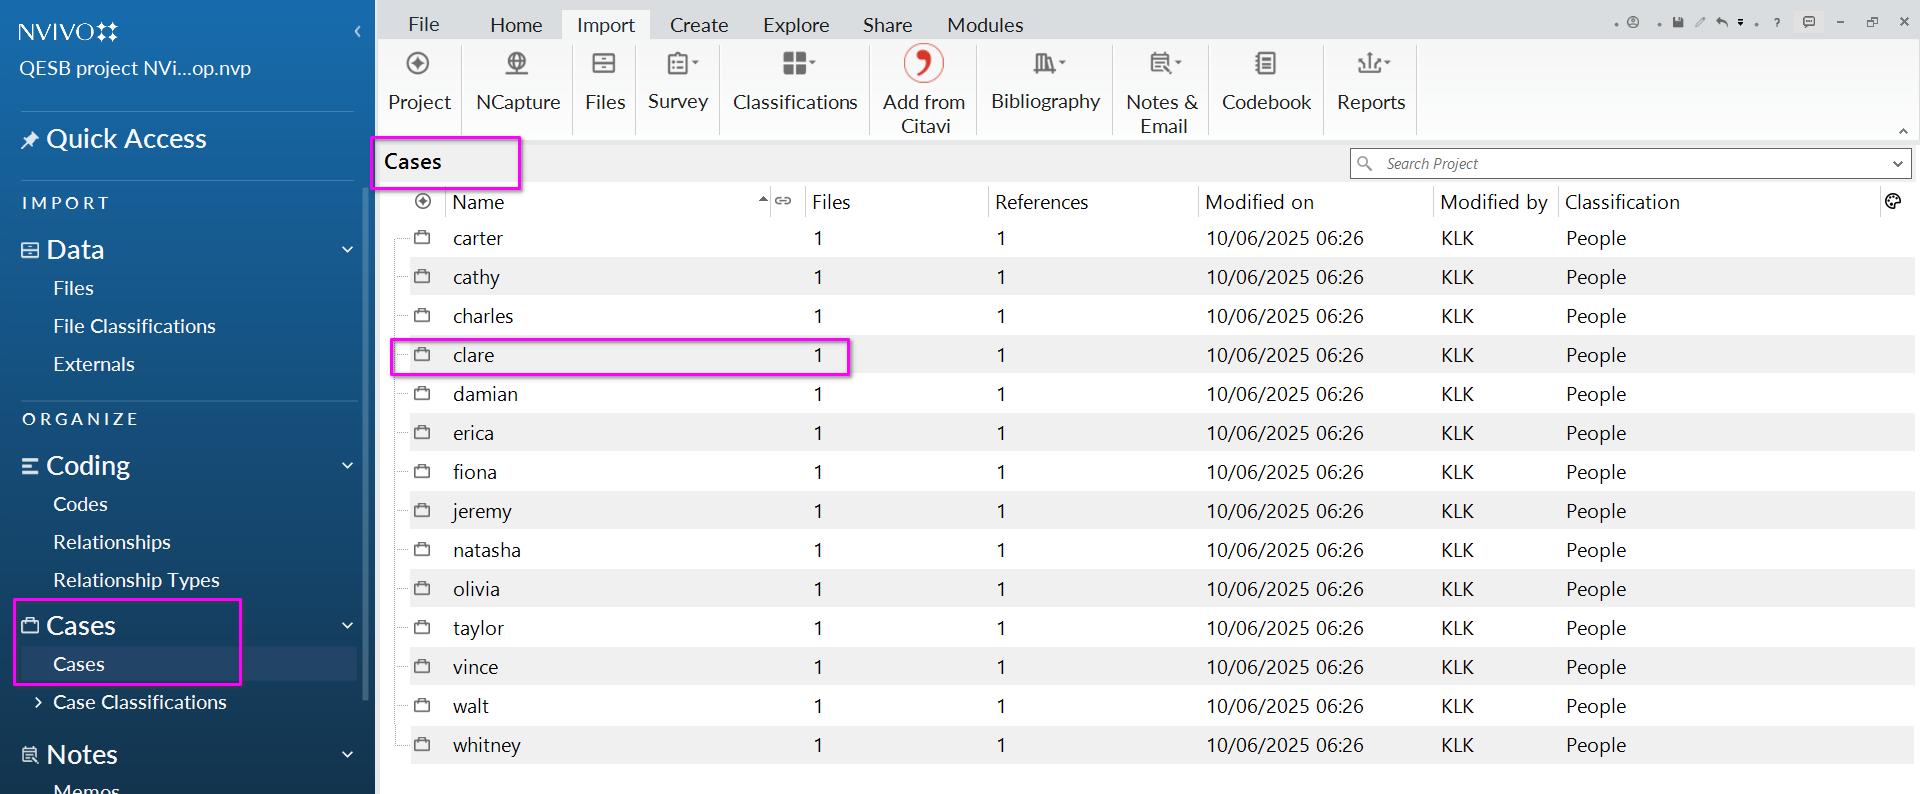This screenshot has height=794, width=1920.
Task: Open the color palette column icon
Action: pyautogui.click(x=1892, y=202)
